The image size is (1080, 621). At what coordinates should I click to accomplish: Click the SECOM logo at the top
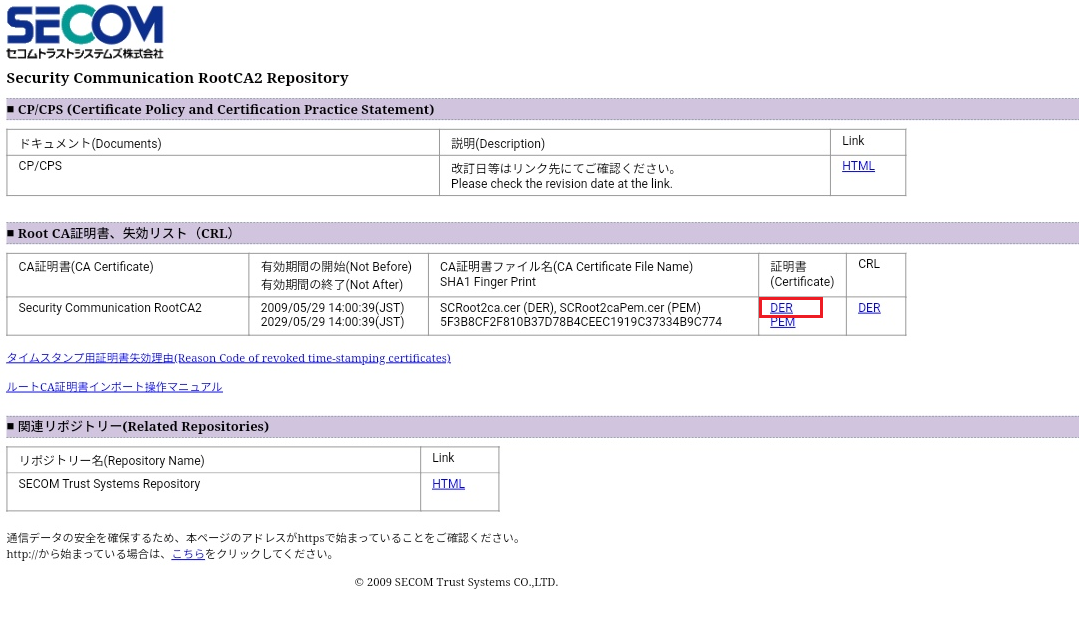point(85,32)
